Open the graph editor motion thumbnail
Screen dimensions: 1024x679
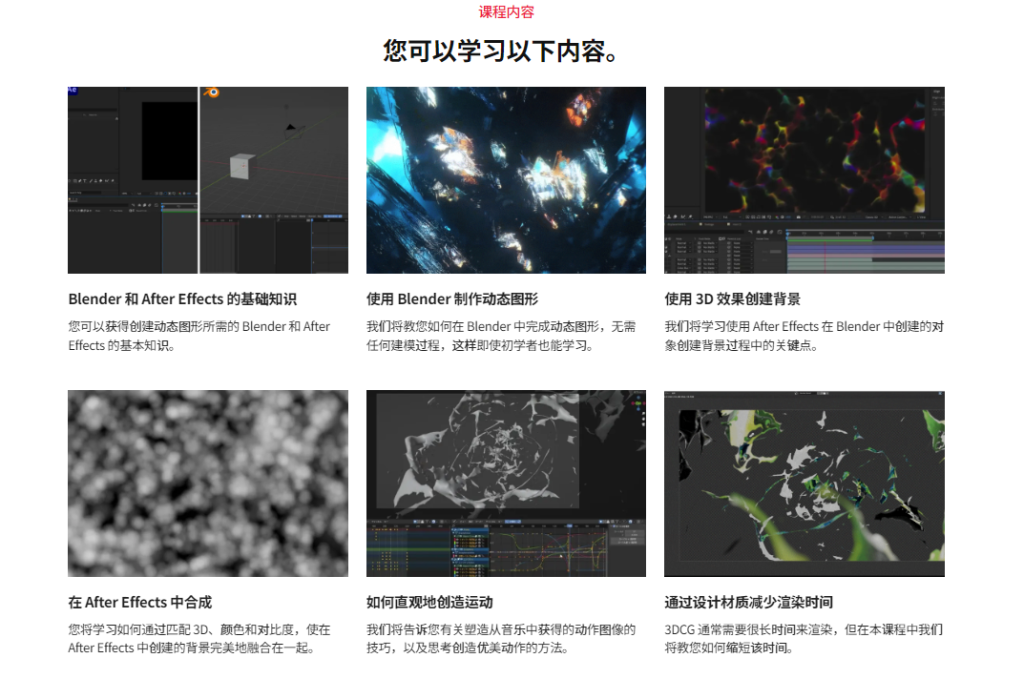(506, 483)
